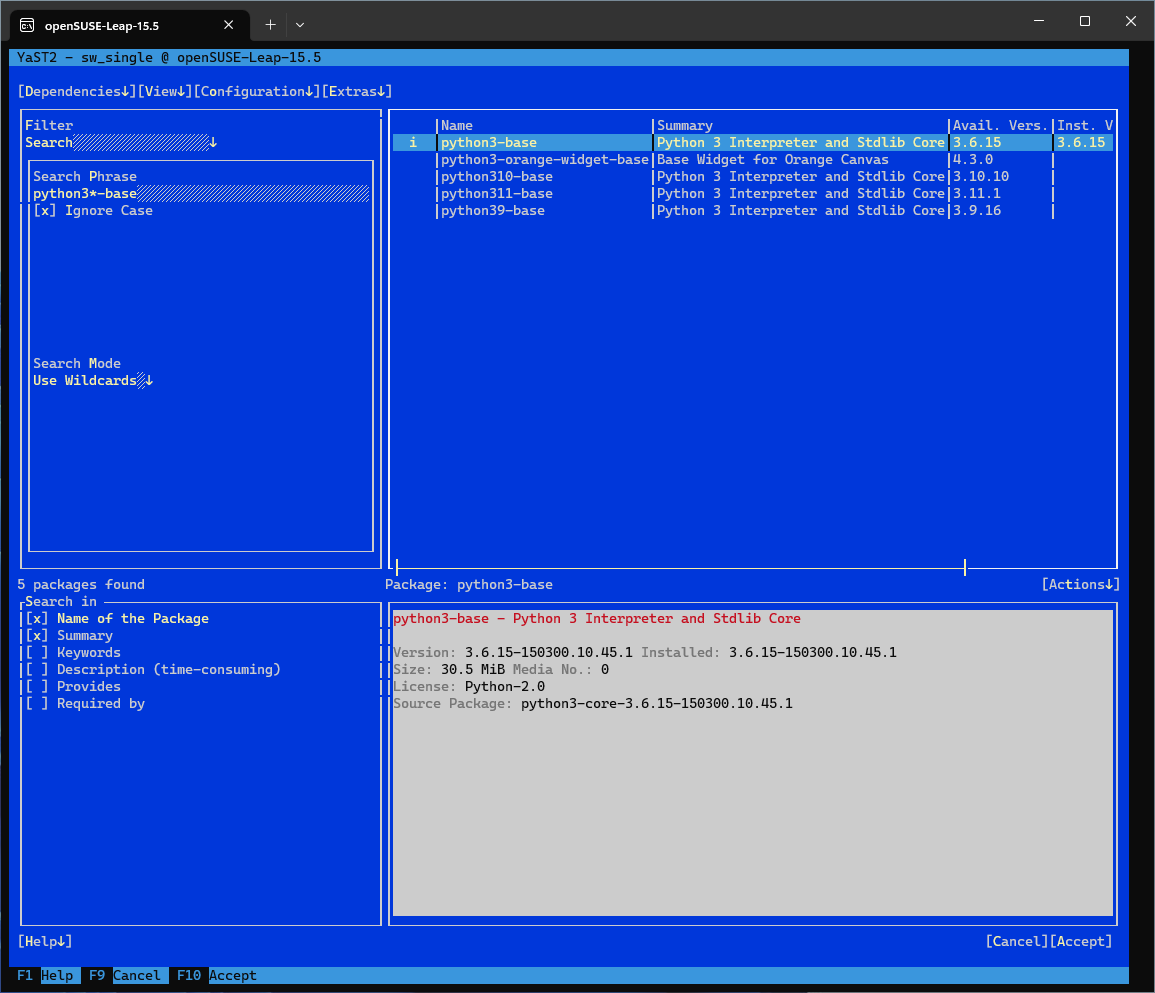Open the Dependencies menu
This screenshot has width=1155, height=993.
click(77, 91)
